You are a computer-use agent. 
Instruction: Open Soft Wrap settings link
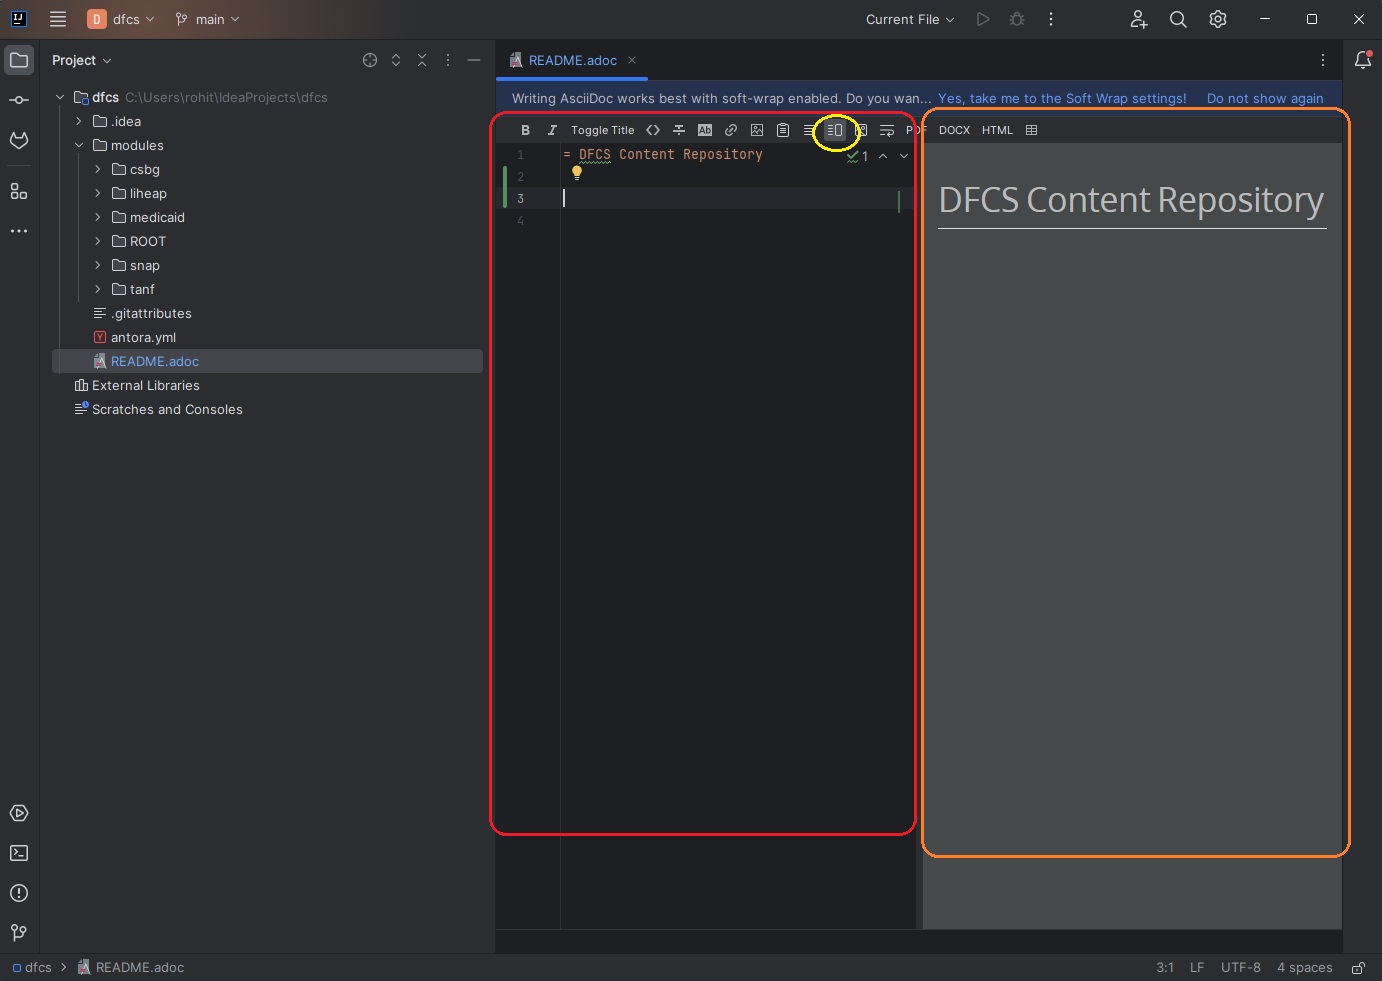tap(1062, 98)
